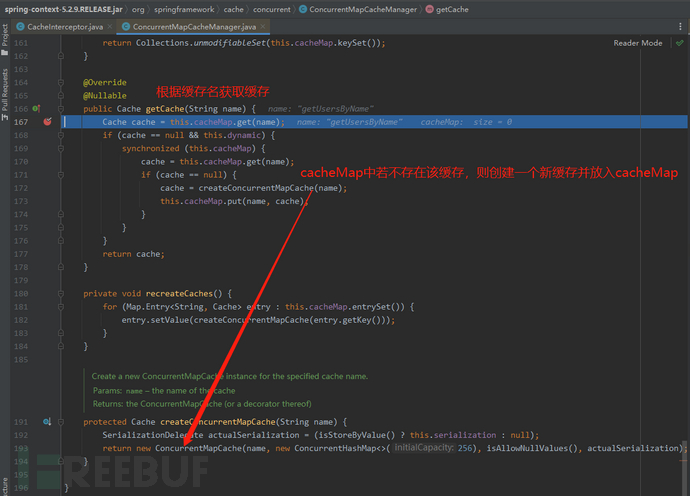The height and width of the screenshot is (496, 690).
Task: Click the 'return cache;' statement
Action: pos(133,254)
